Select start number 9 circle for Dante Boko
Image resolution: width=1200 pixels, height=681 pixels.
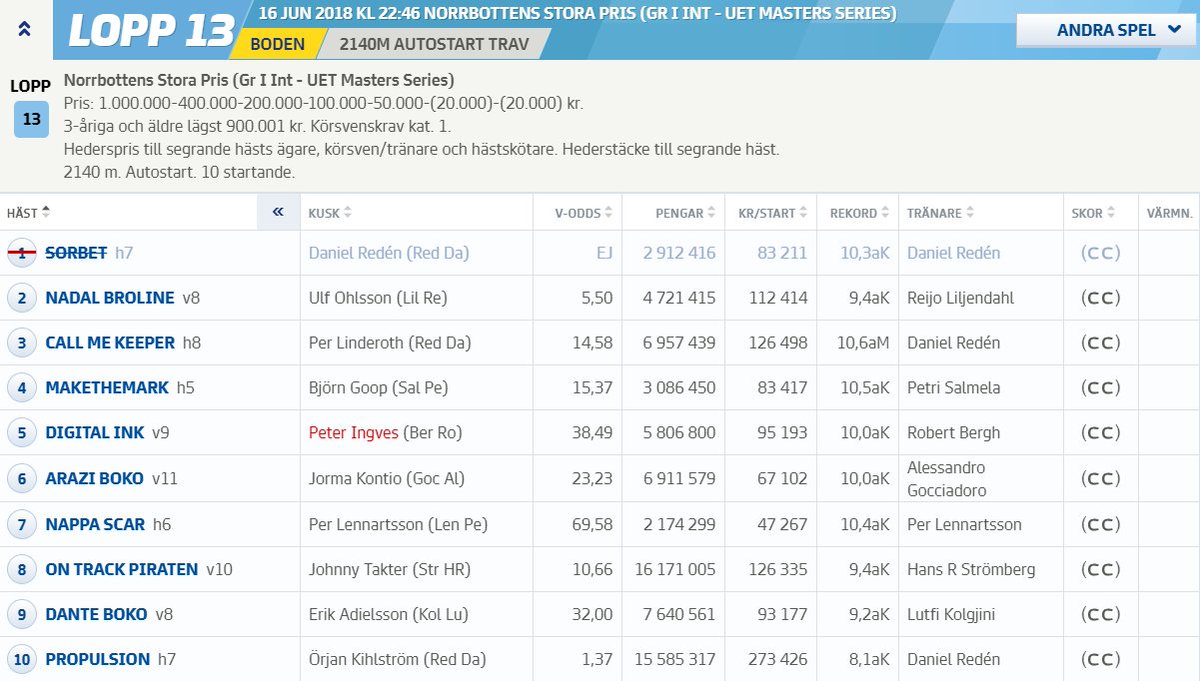click(22, 614)
